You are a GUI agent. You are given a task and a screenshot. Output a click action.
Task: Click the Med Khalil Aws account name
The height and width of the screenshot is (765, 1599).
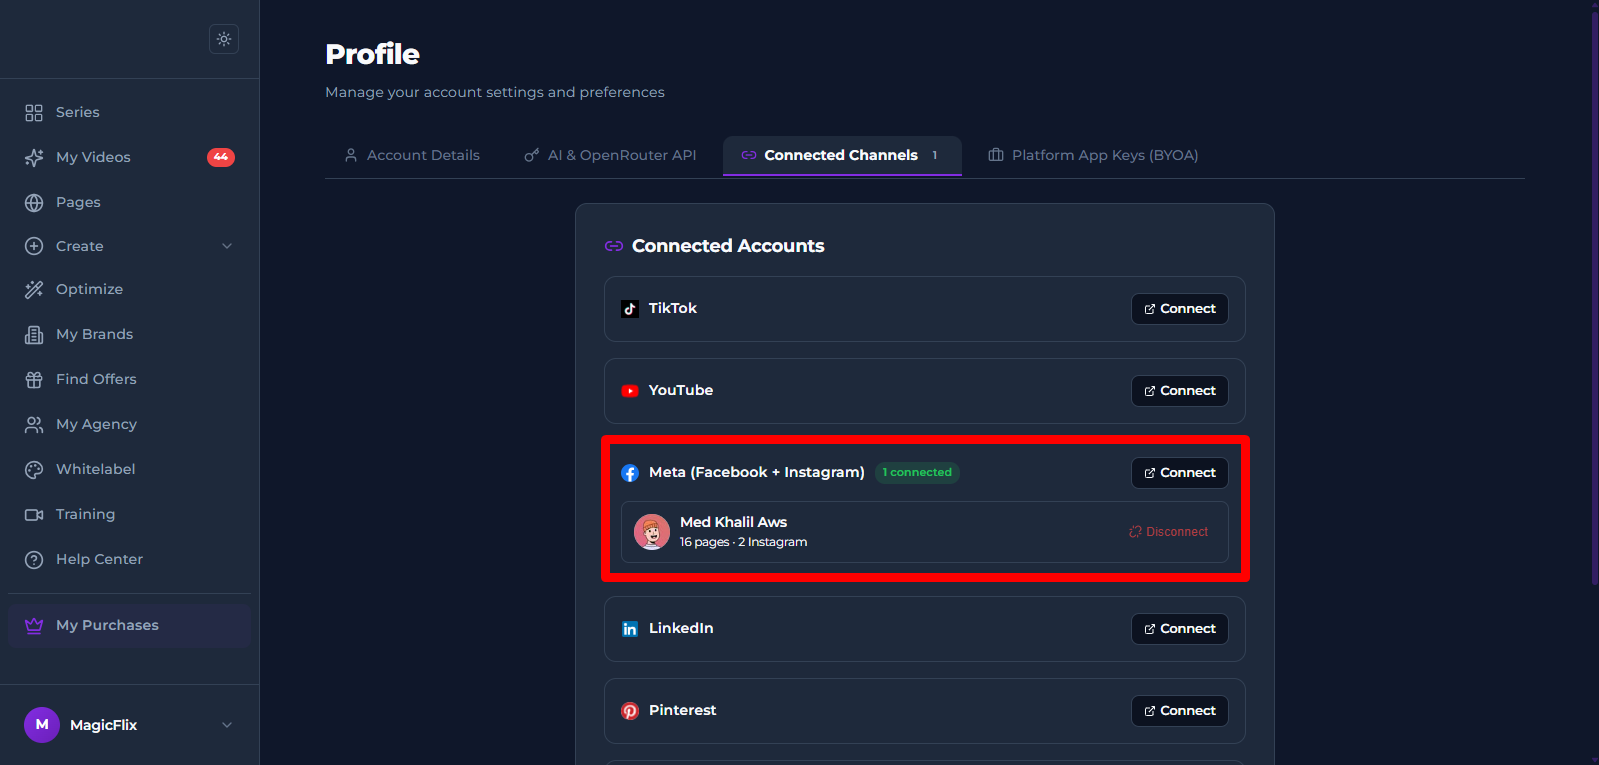pos(733,522)
